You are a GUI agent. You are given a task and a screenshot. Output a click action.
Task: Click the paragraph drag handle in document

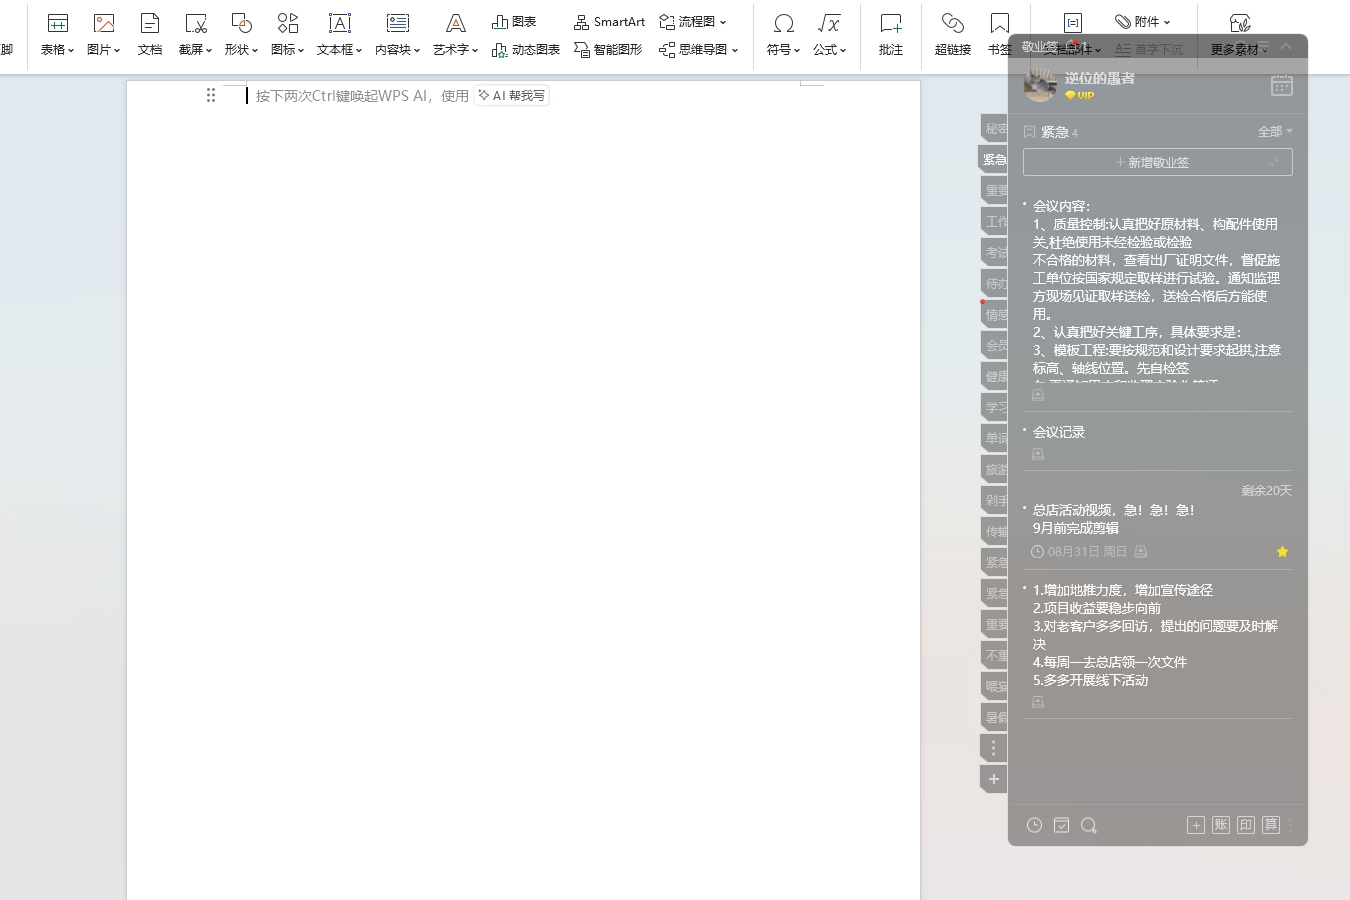tap(211, 95)
